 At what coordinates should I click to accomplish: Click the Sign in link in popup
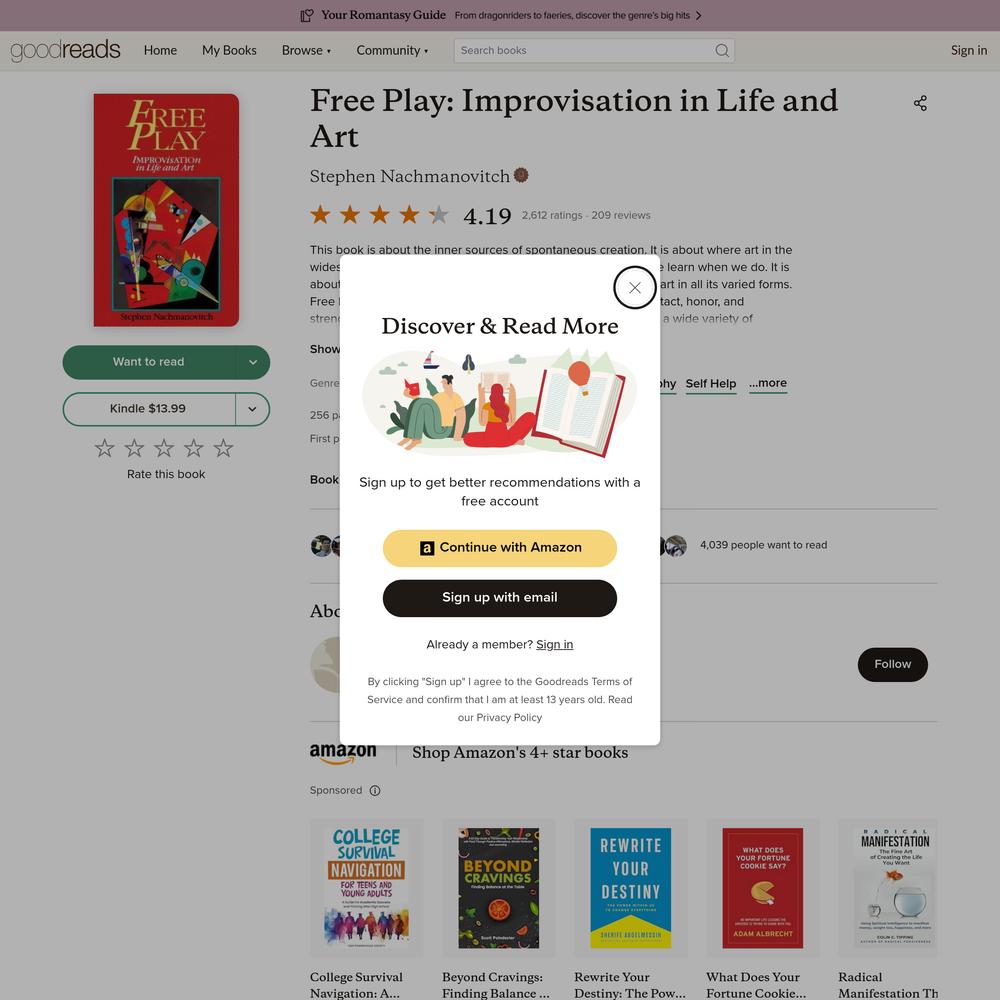[554, 645]
